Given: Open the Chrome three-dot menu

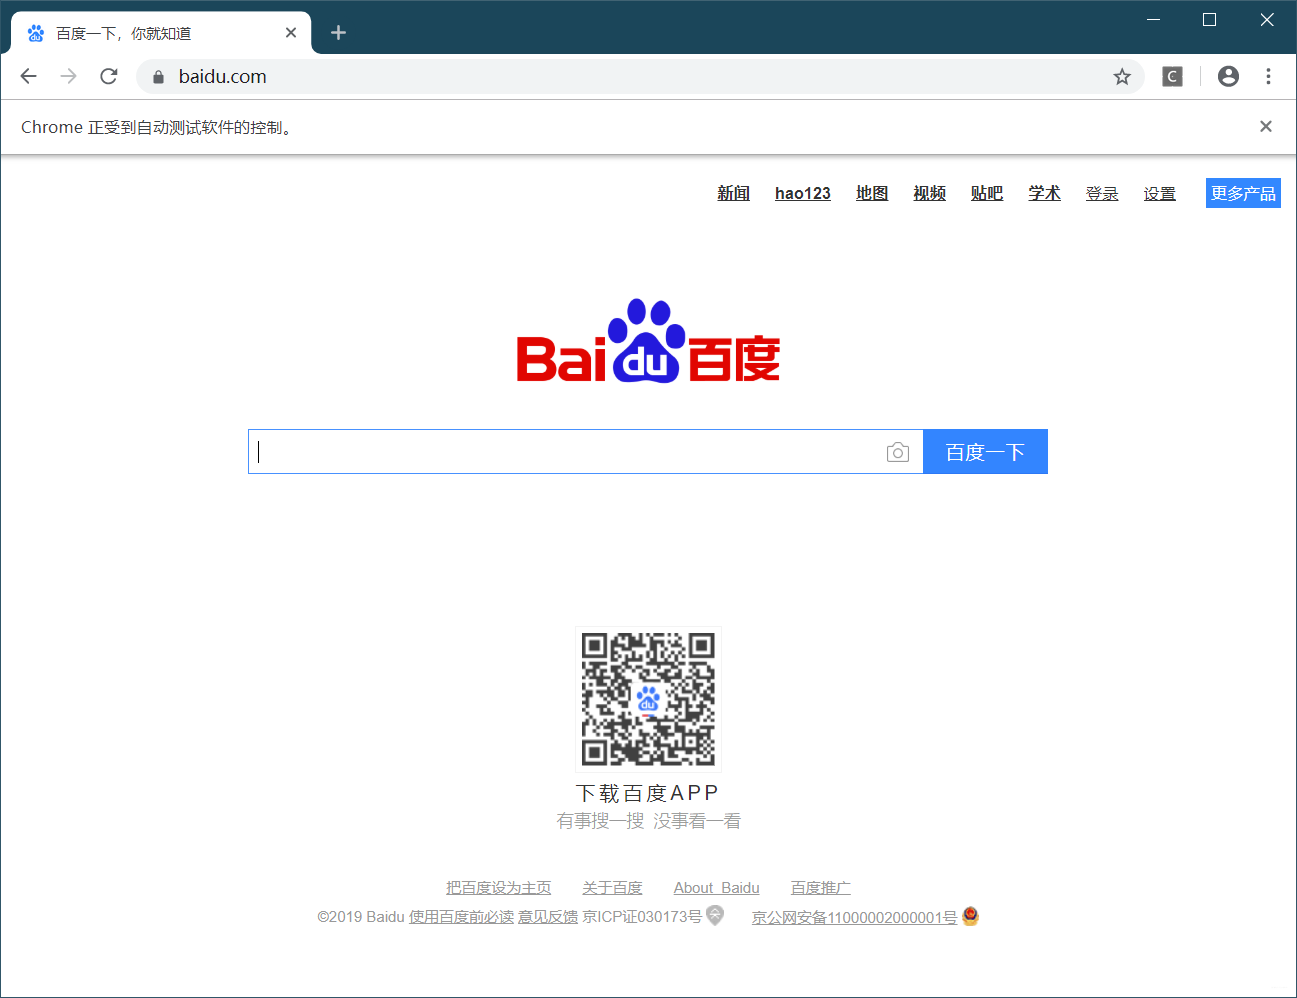Looking at the screenshot, I should pos(1268,76).
